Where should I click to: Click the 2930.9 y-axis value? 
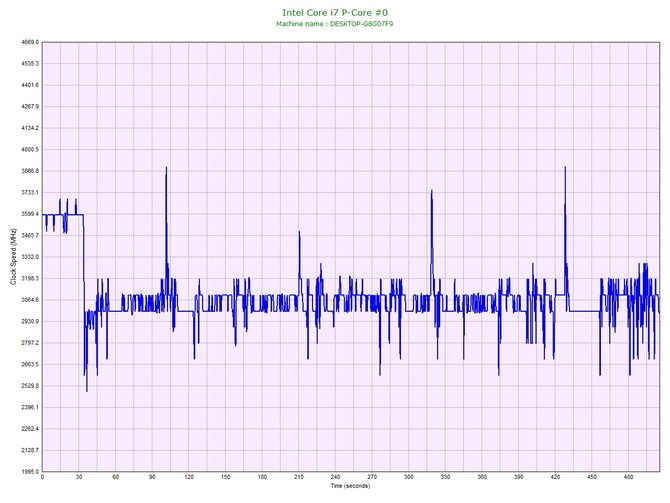(30, 321)
